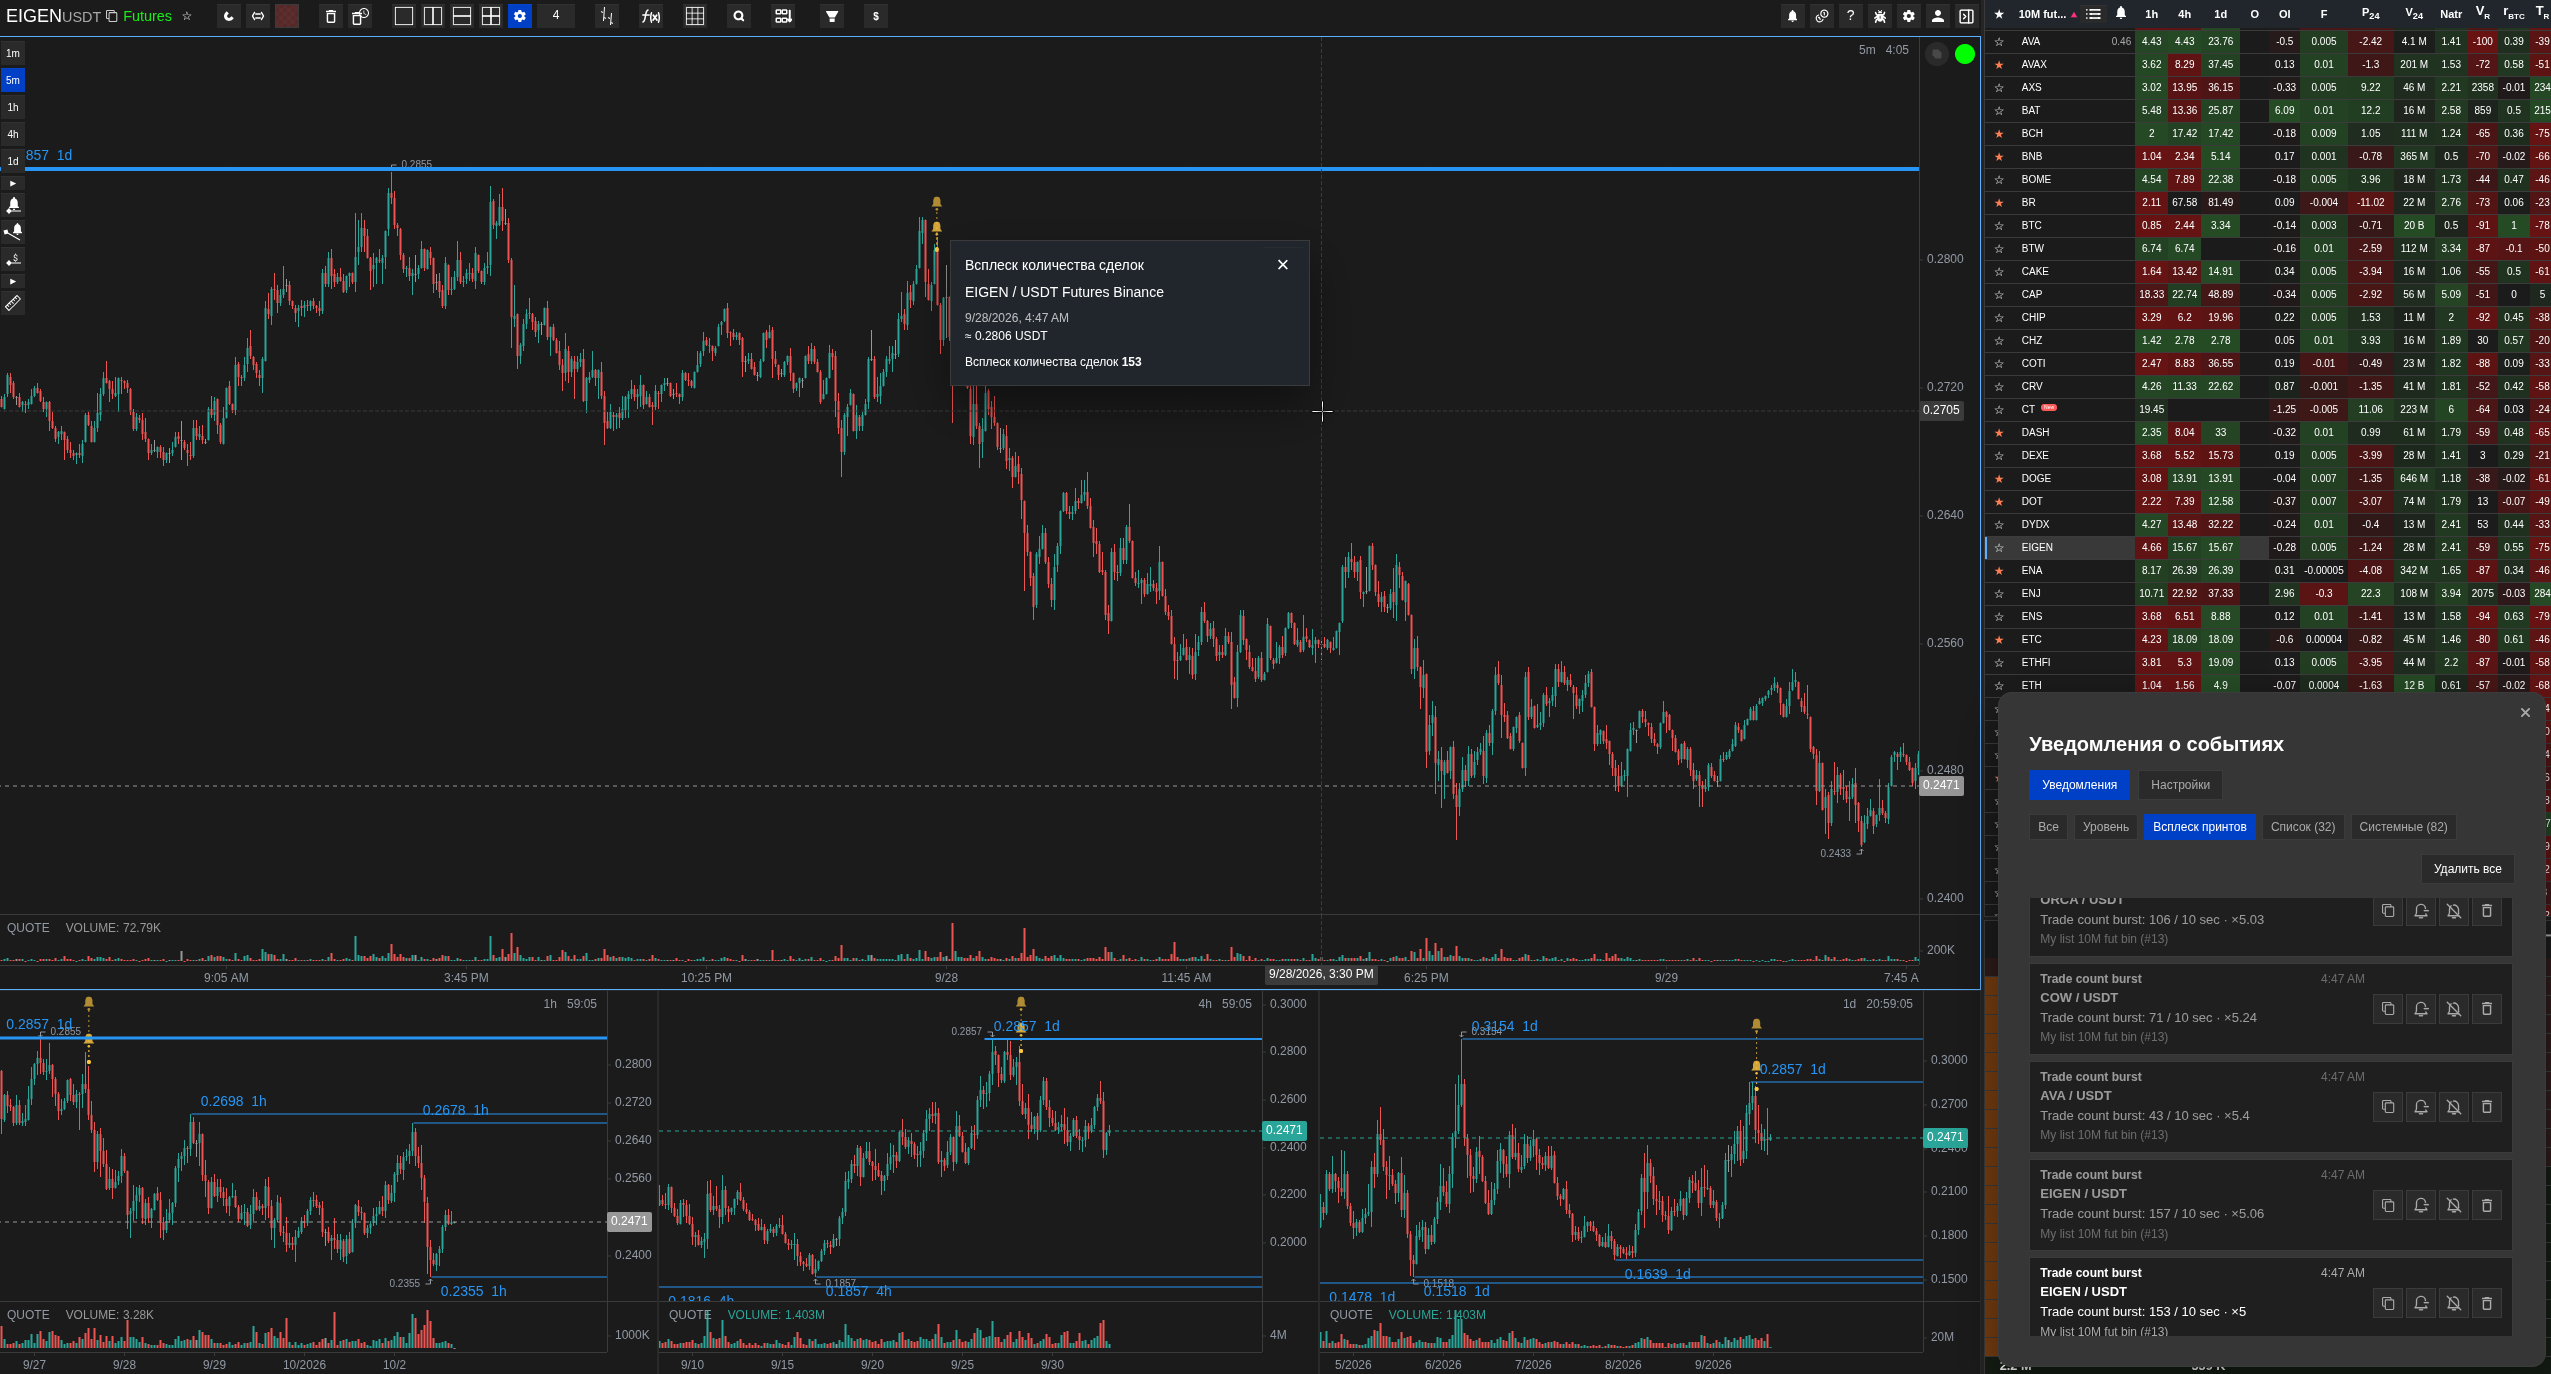Delete the EIGEN 157 / 10 sec notification
This screenshot has width=2551, height=1374.
pyautogui.click(x=2487, y=1205)
